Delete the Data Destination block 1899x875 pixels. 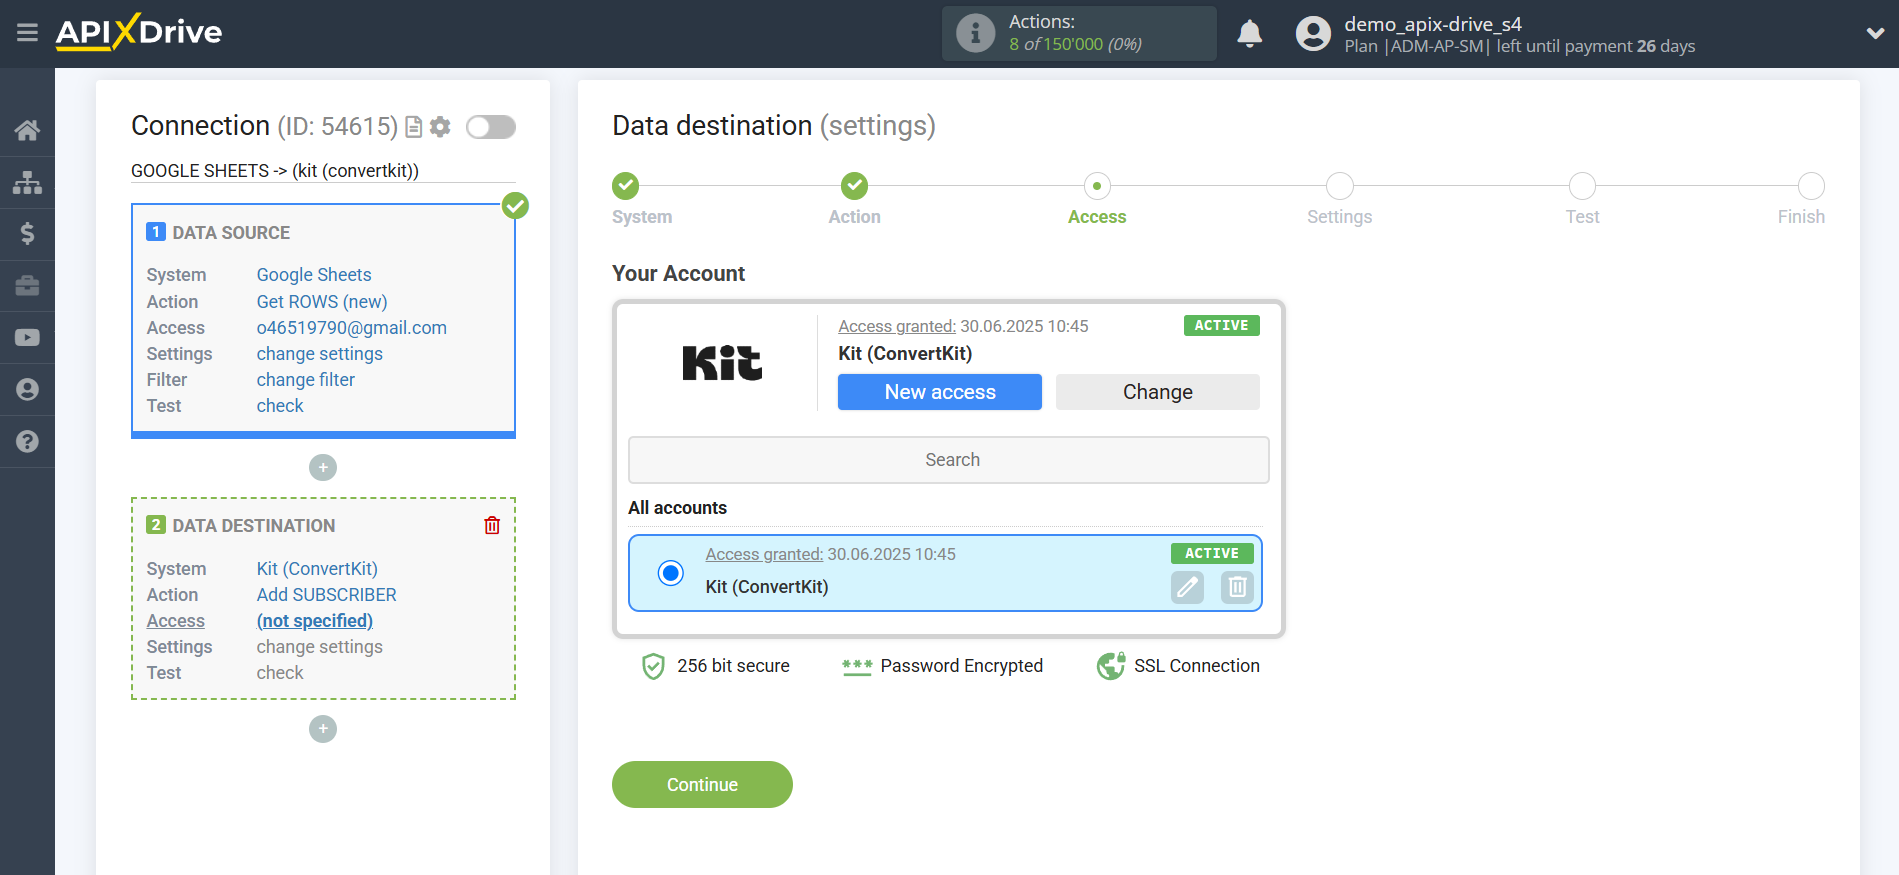(492, 525)
